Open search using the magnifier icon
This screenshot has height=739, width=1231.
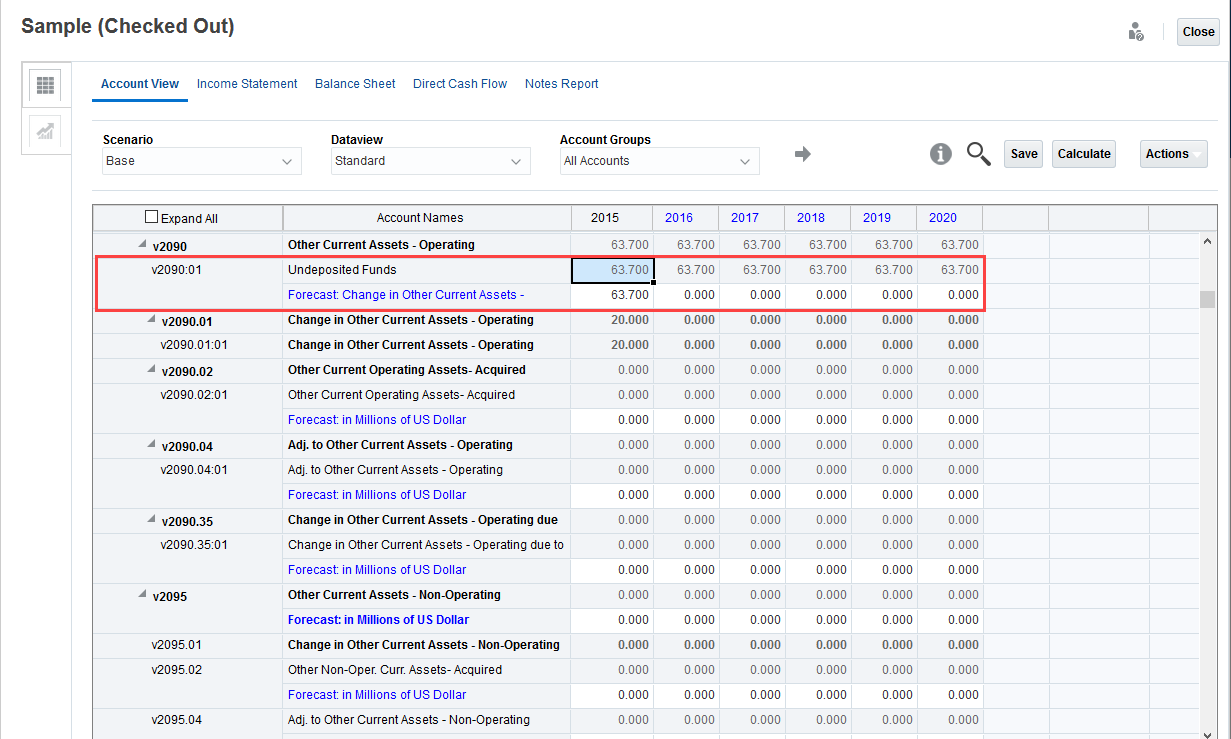(x=978, y=153)
